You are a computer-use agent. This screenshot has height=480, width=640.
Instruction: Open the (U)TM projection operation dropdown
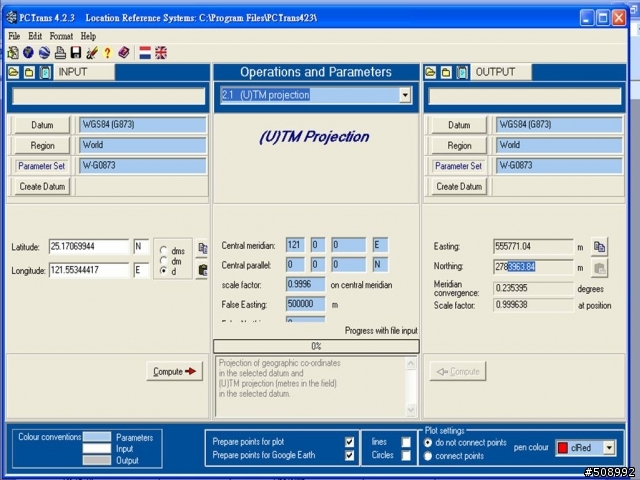coord(405,95)
